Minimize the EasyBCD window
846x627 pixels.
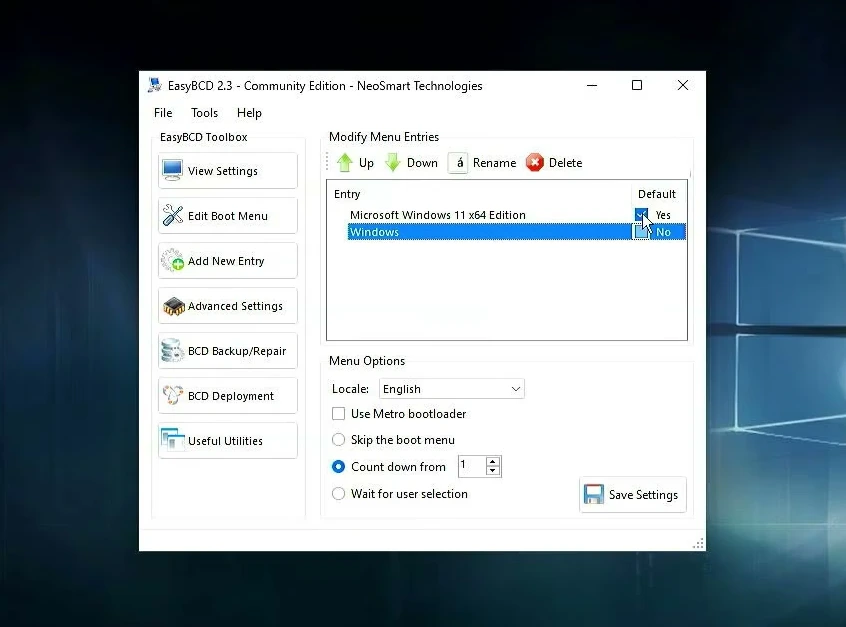[x=592, y=85]
